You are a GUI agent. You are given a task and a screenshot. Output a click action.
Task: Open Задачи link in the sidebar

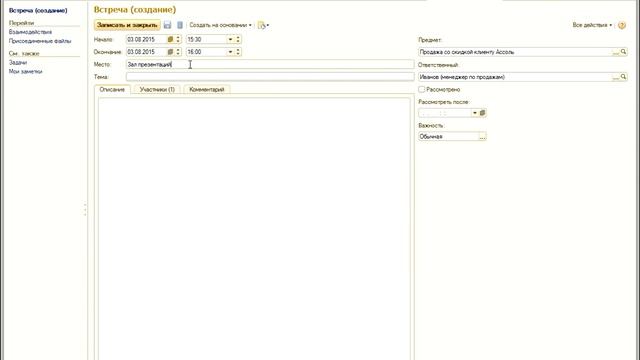pyautogui.click(x=18, y=62)
